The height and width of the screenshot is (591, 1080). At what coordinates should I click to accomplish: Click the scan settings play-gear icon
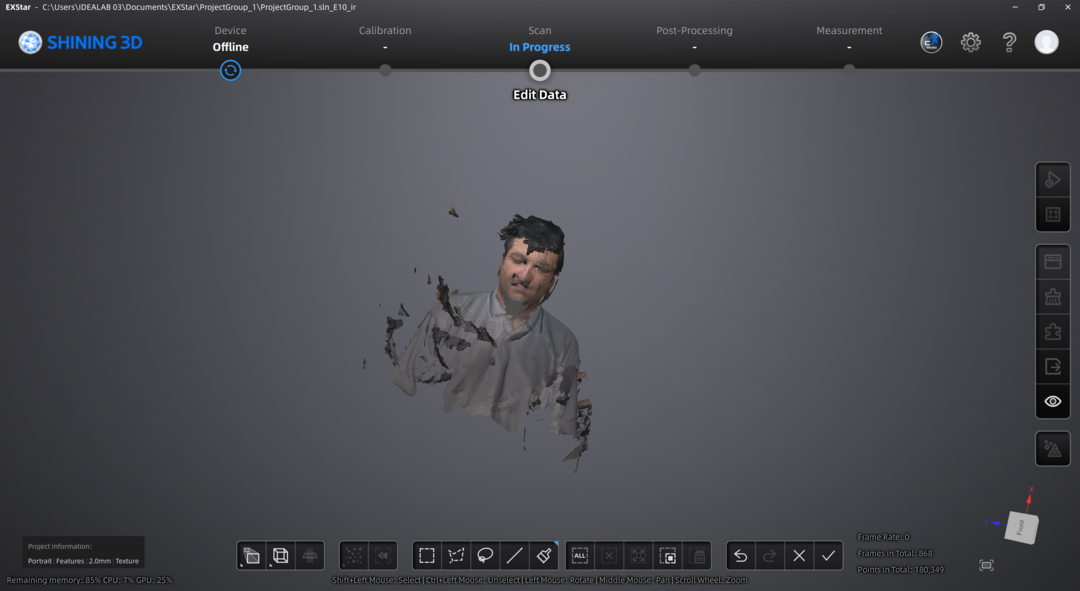1052,180
